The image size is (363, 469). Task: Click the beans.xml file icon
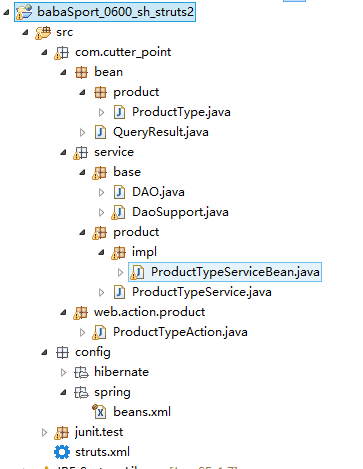pos(99,412)
